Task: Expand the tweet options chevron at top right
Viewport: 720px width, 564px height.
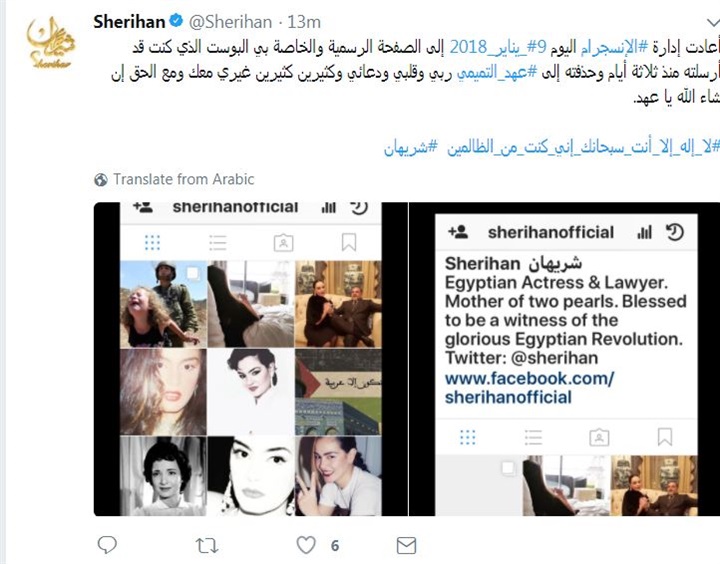Action: [x=713, y=23]
